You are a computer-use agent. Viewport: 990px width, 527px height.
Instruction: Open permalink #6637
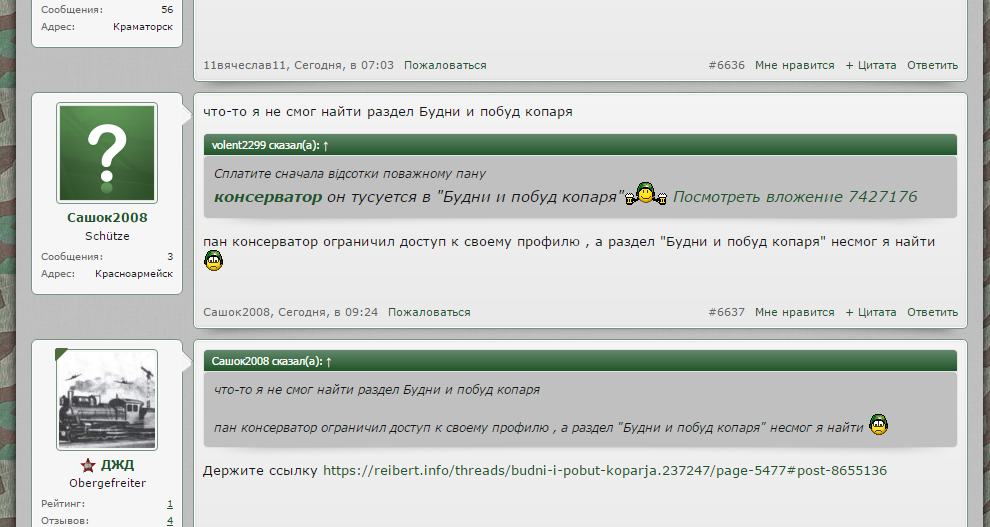727,312
